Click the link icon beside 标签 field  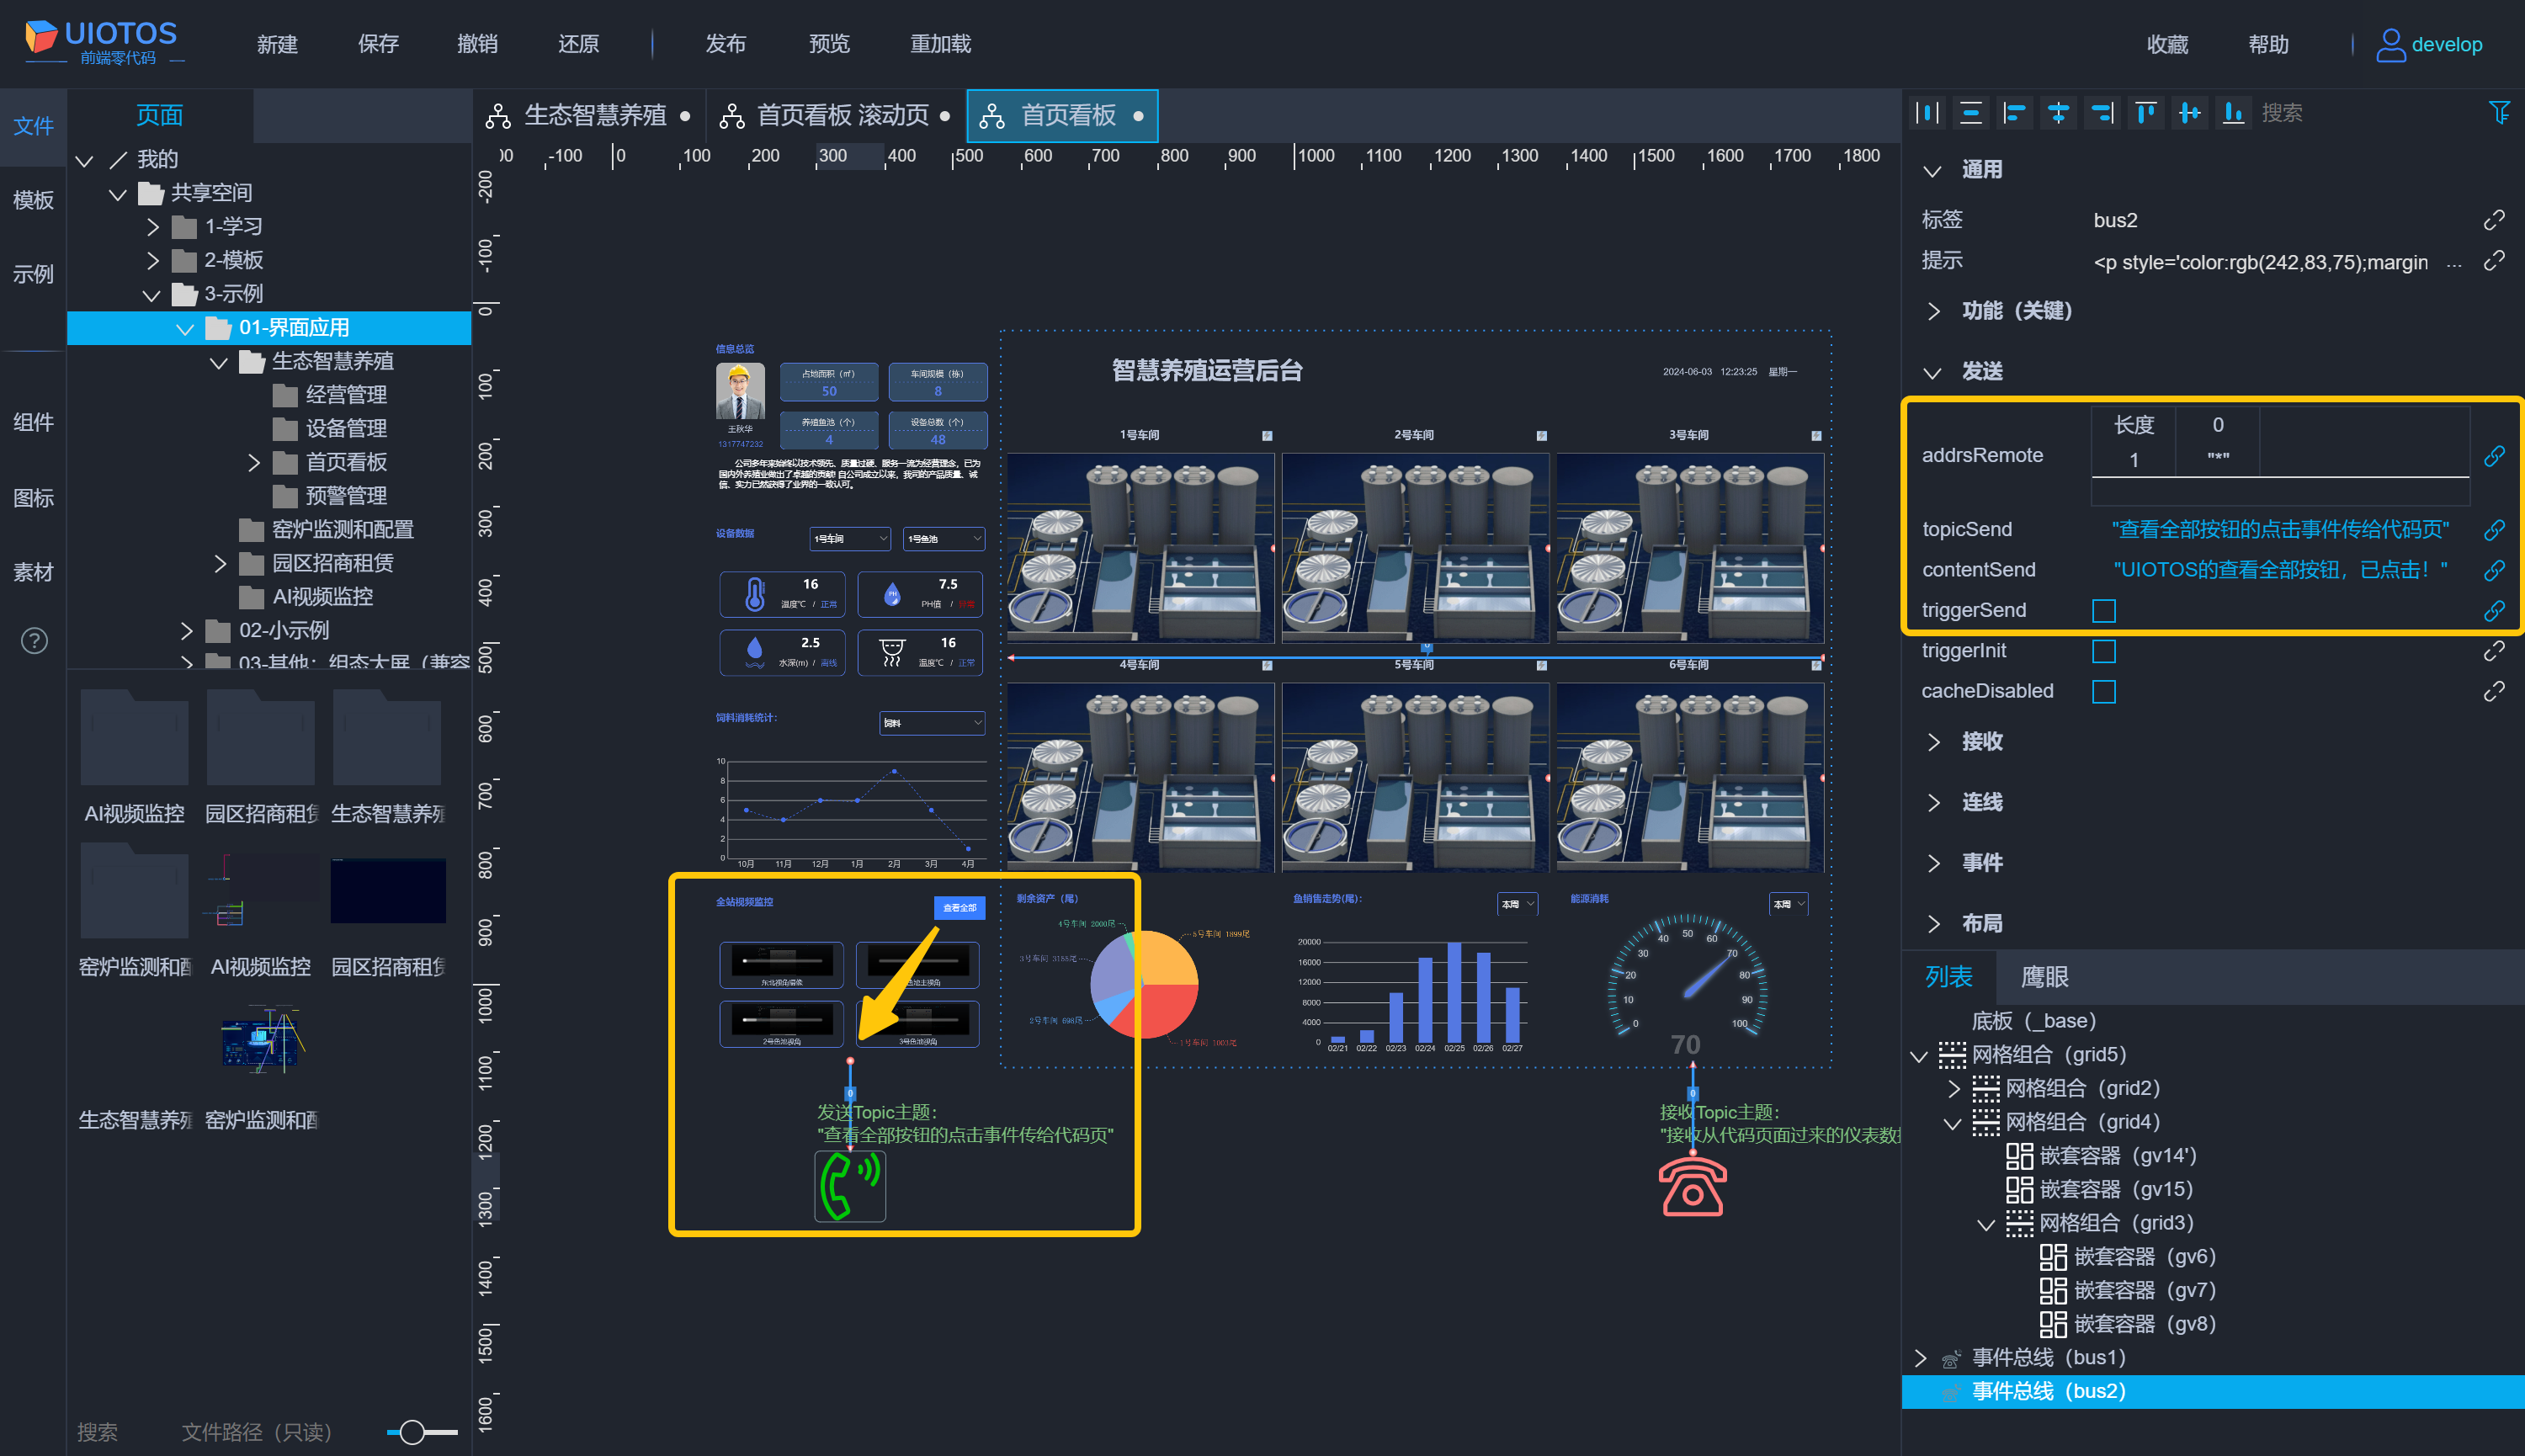click(x=2494, y=220)
